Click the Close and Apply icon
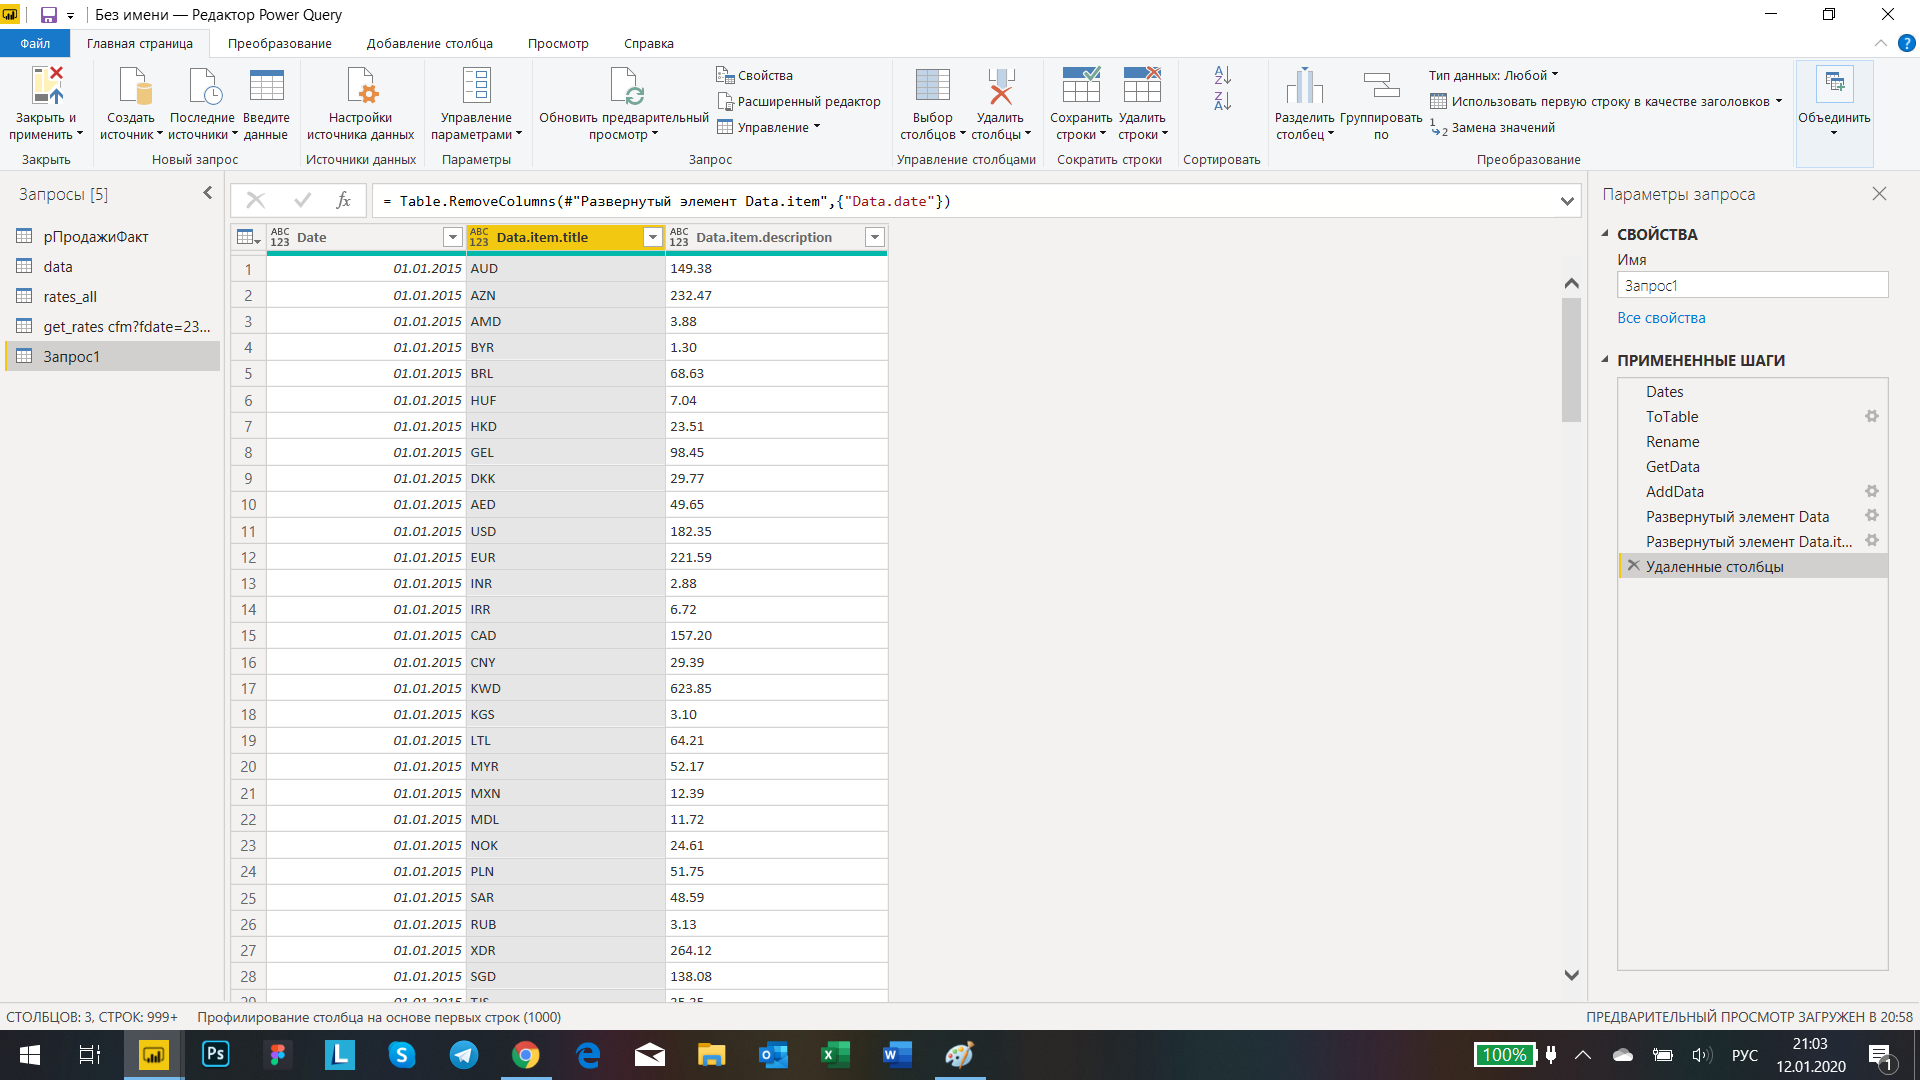1920x1080 pixels. coord(47,86)
